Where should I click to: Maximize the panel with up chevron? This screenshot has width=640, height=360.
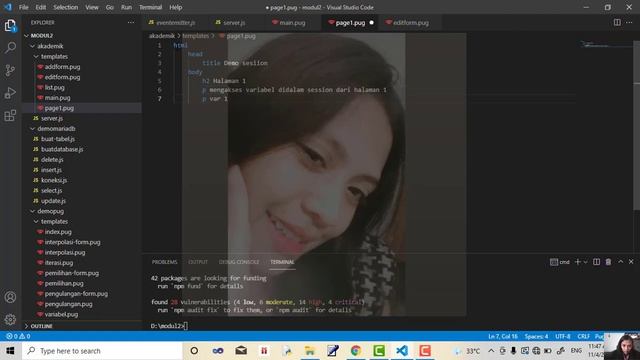point(620,262)
